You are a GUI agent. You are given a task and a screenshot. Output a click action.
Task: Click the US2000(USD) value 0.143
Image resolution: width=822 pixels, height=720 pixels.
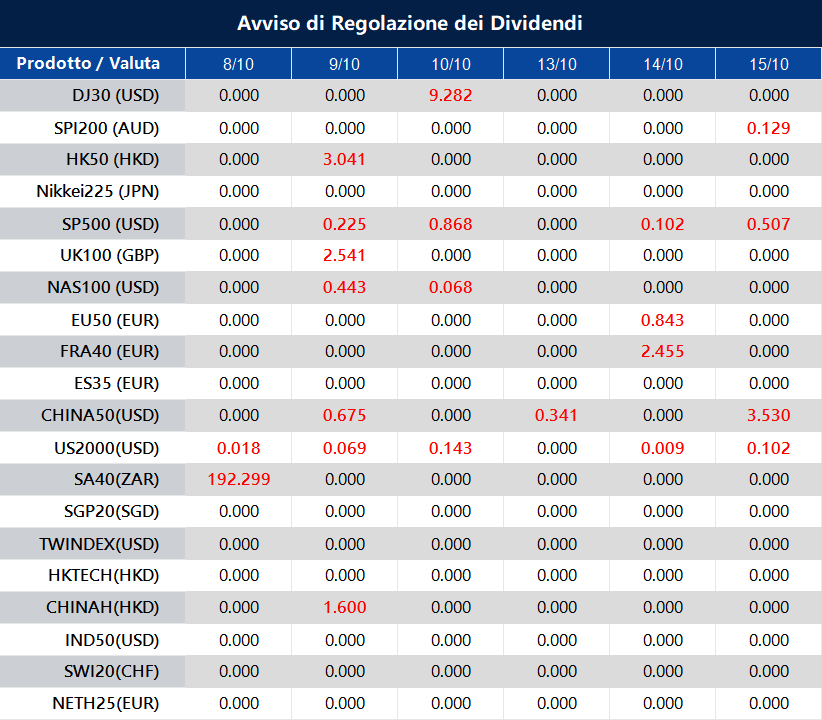tap(451, 447)
